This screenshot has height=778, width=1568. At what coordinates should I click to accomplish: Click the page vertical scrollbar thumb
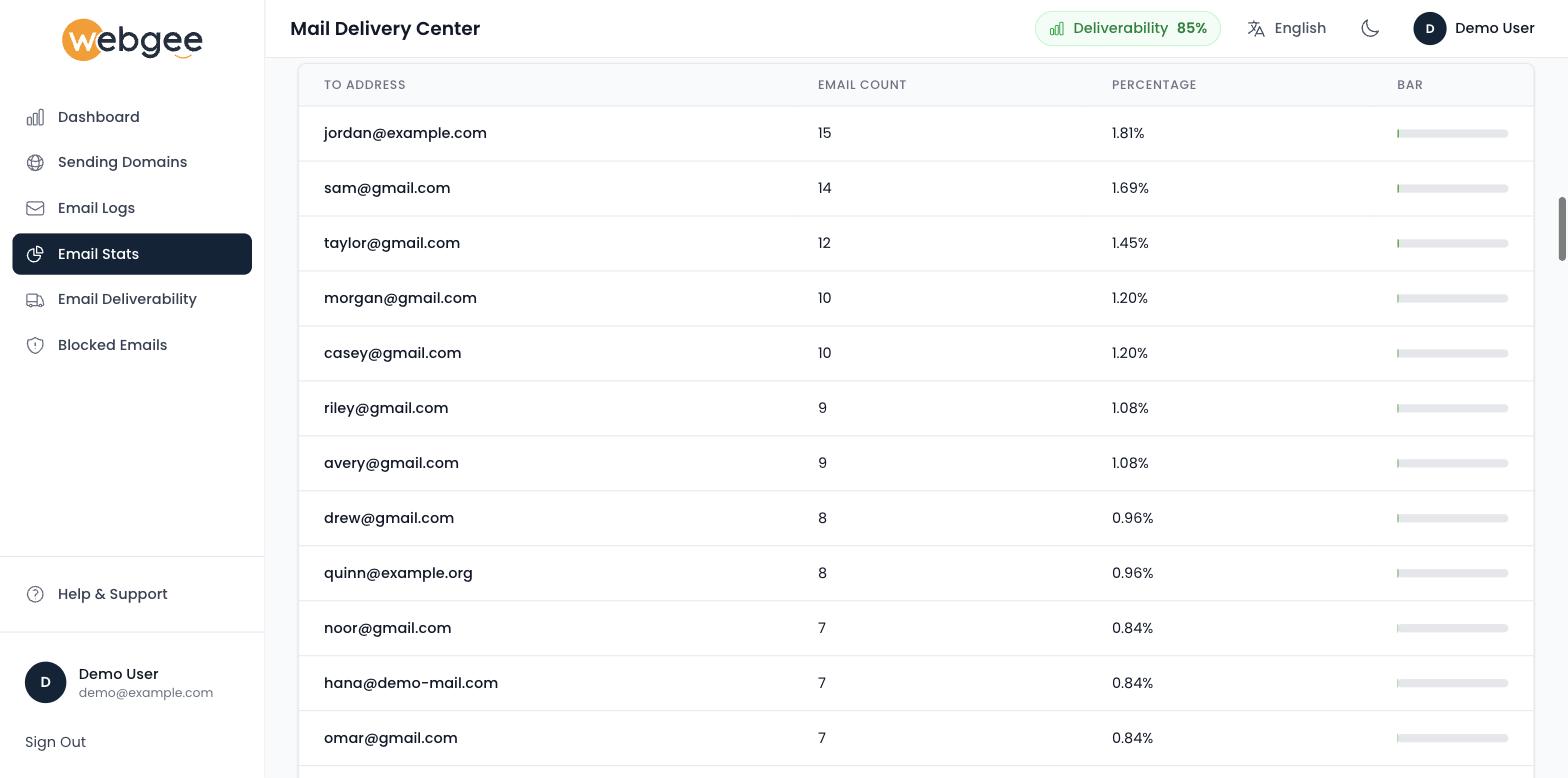coord(1562,229)
